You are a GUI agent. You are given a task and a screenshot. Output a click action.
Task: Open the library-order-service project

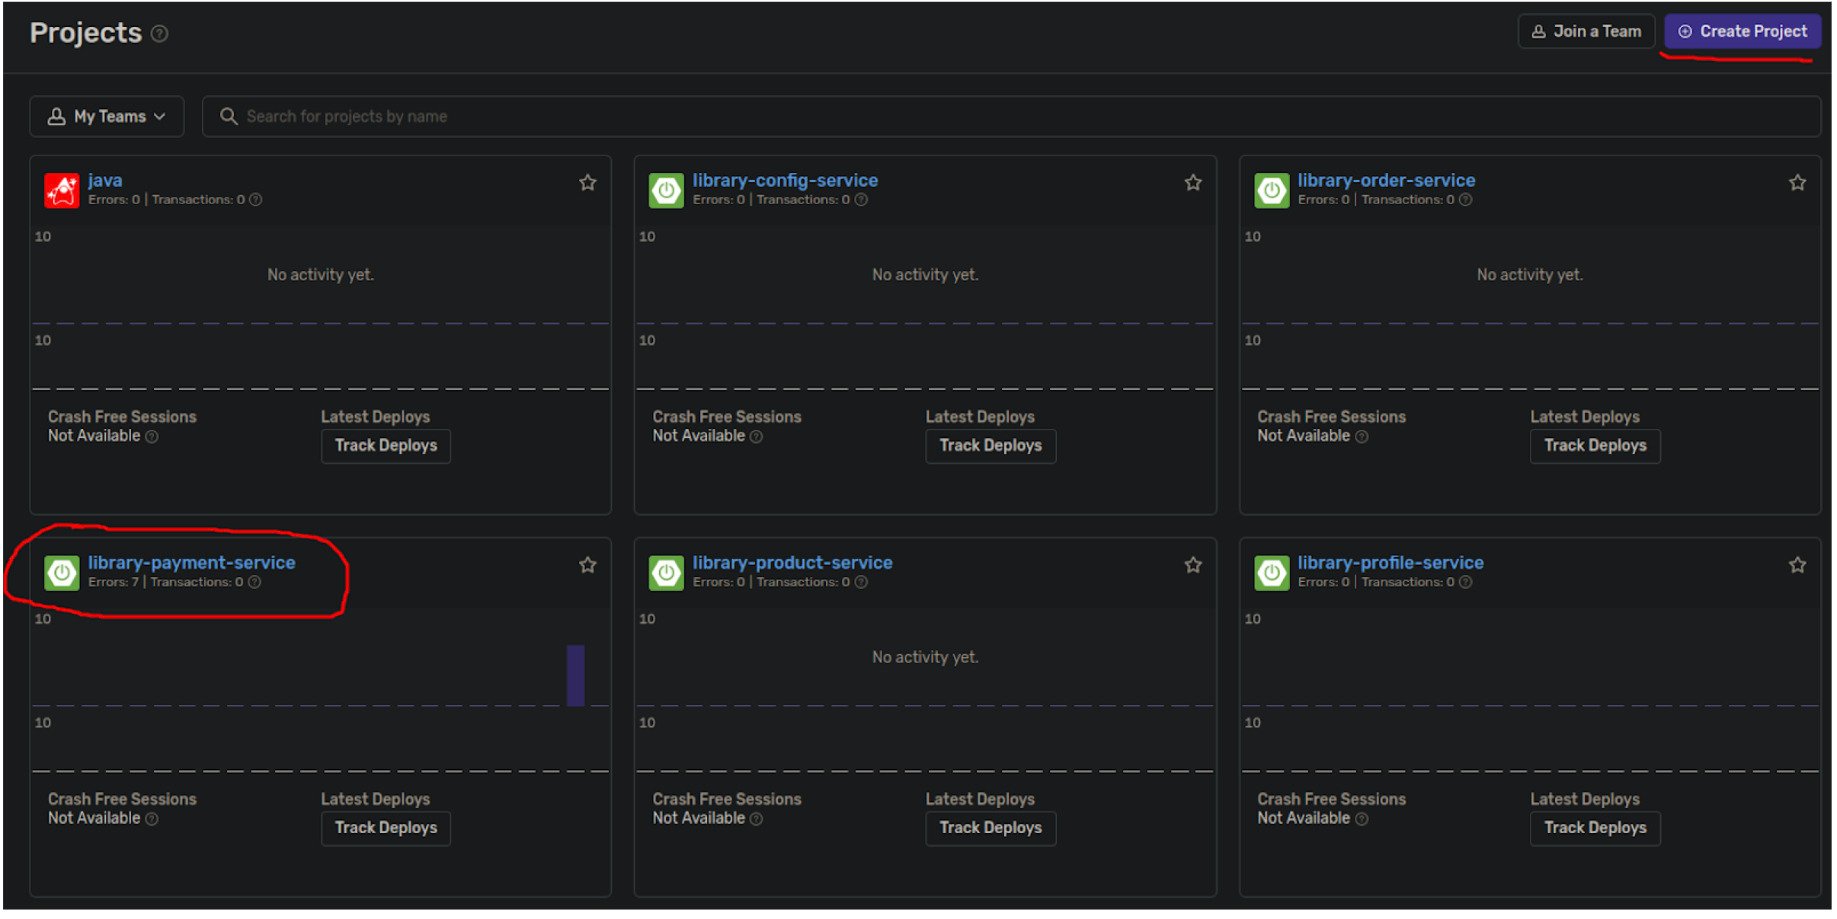pos(1386,181)
